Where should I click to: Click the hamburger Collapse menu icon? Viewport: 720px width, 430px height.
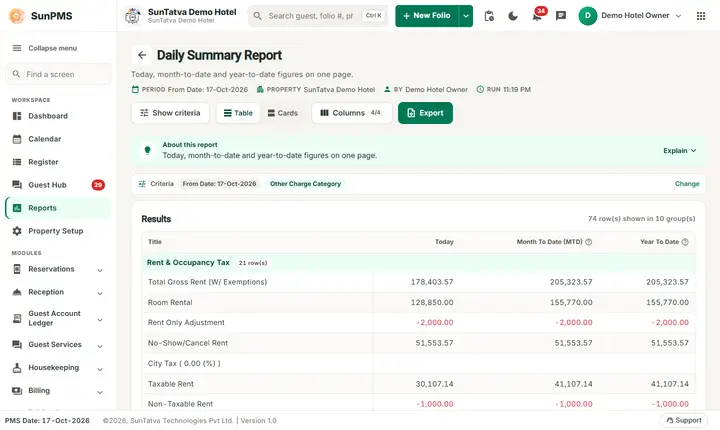tap(17, 48)
